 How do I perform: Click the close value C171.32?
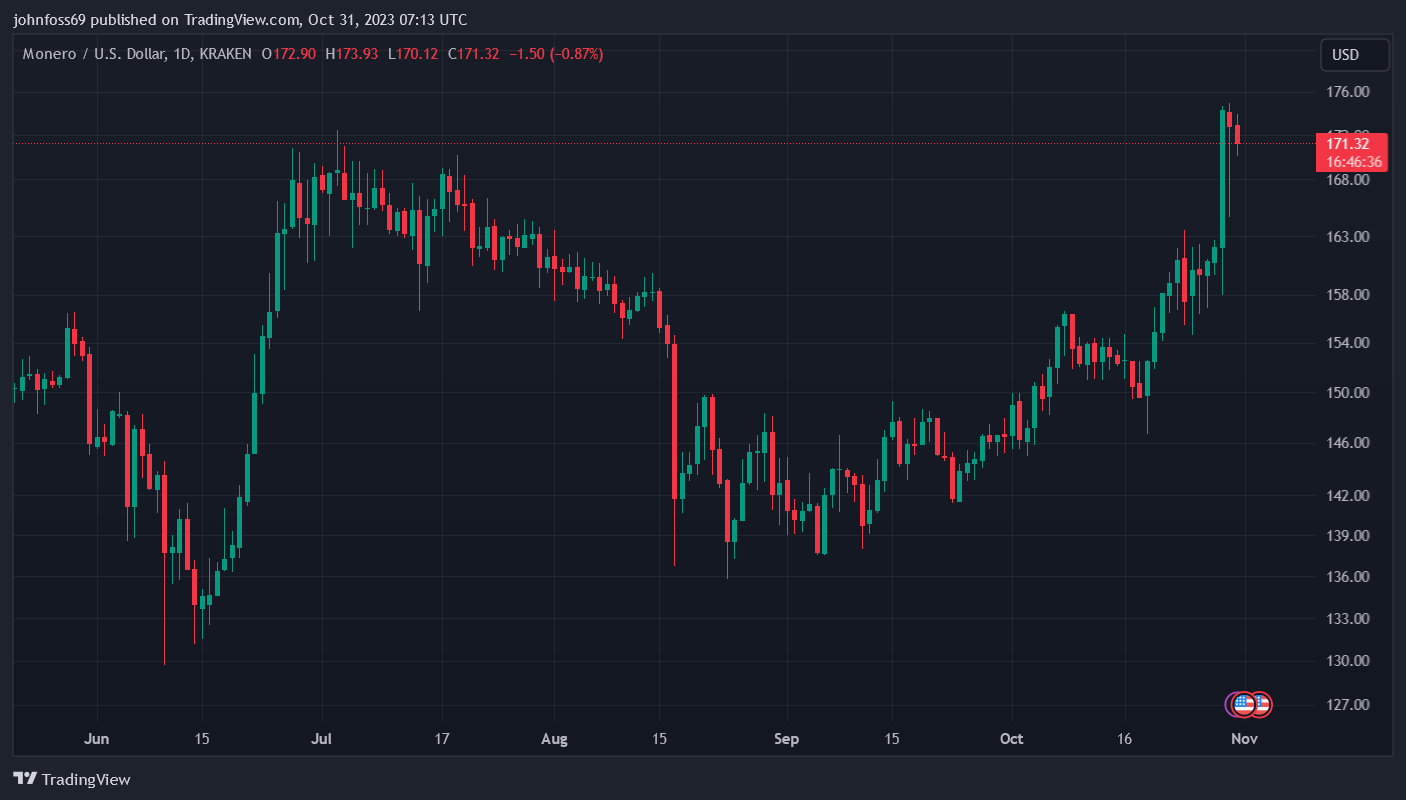(x=473, y=54)
